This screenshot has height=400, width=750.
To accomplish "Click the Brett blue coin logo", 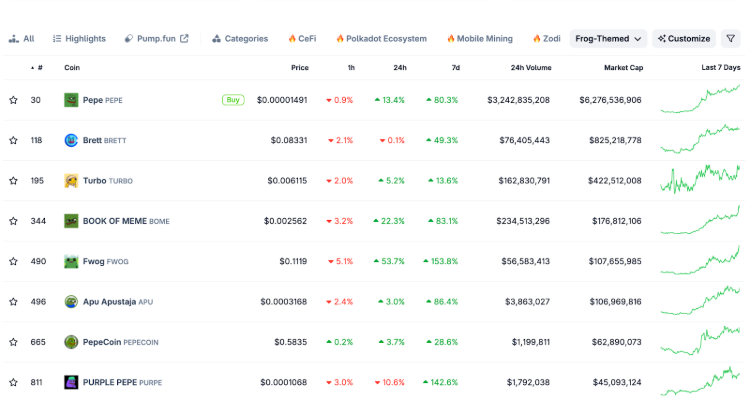I will click(x=71, y=140).
